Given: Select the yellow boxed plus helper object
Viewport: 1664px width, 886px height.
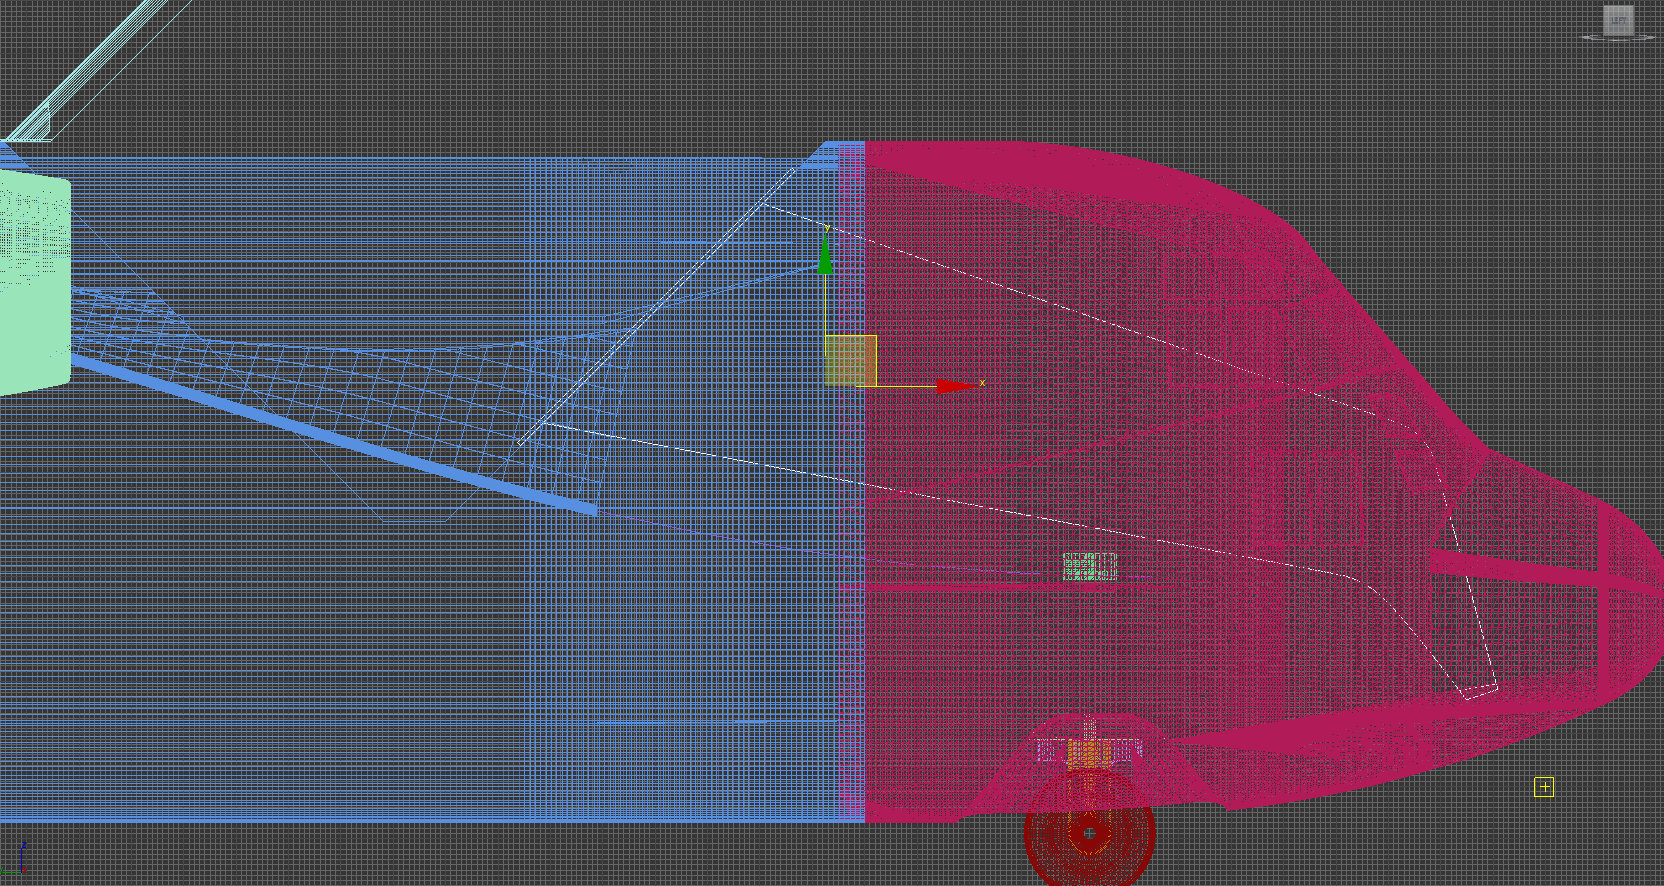Looking at the screenshot, I should [1544, 787].
